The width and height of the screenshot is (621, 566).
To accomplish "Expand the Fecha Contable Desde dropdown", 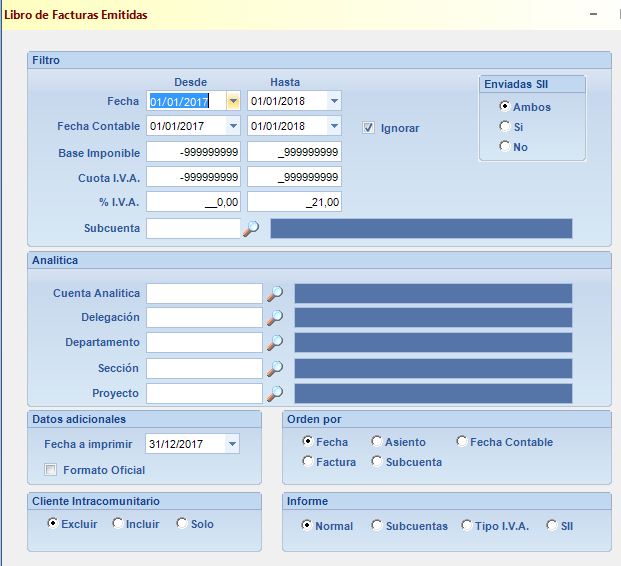I will point(233,126).
